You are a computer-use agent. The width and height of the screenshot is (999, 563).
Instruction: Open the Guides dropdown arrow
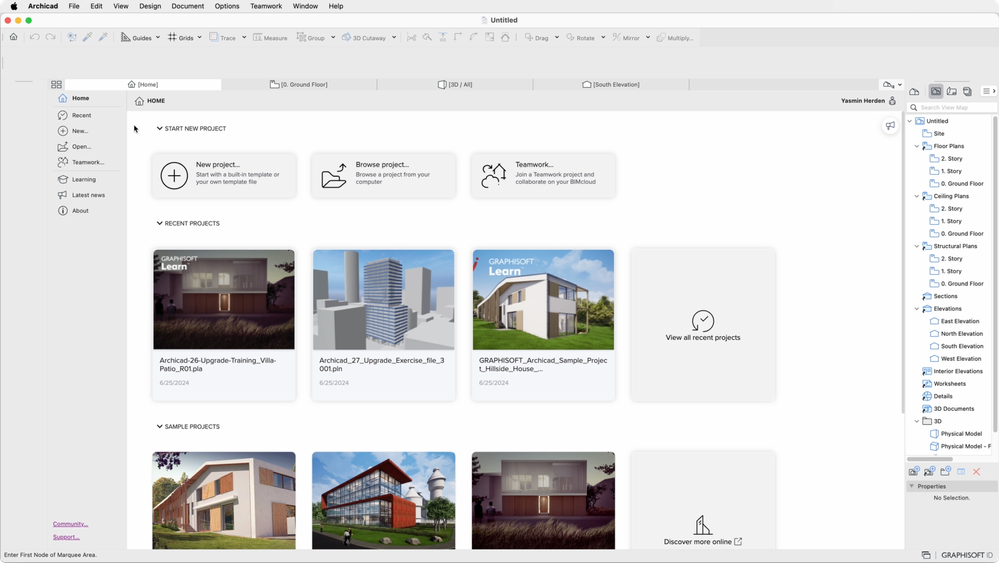point(158,37)
